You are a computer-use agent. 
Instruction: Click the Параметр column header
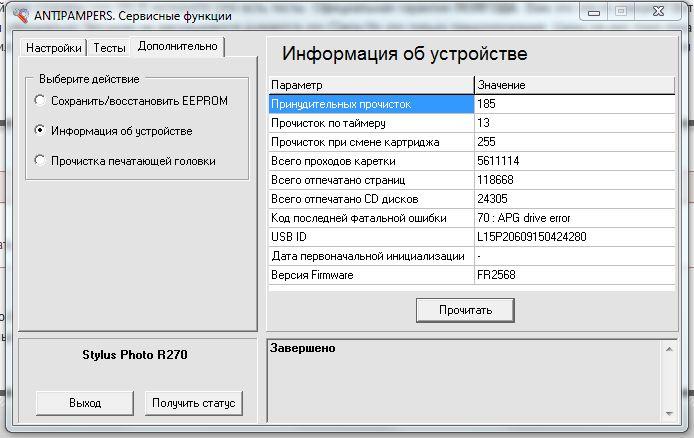pyautogui.click(x=371, y=85)
